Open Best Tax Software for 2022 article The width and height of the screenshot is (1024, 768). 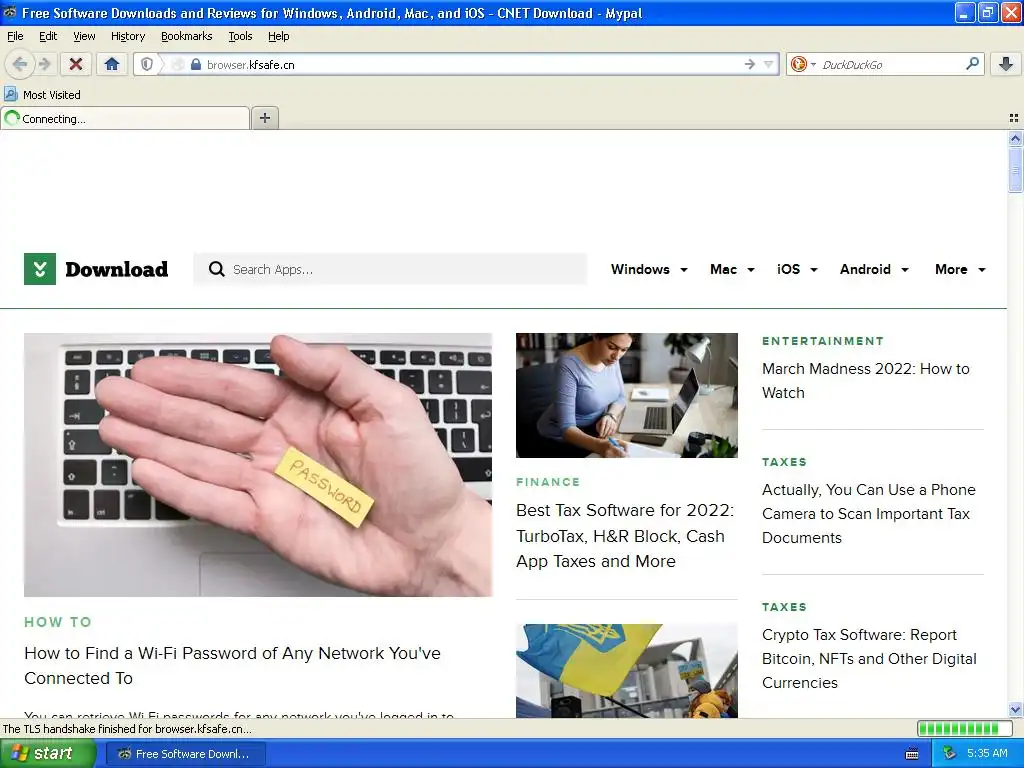click(x=625, y=536)
